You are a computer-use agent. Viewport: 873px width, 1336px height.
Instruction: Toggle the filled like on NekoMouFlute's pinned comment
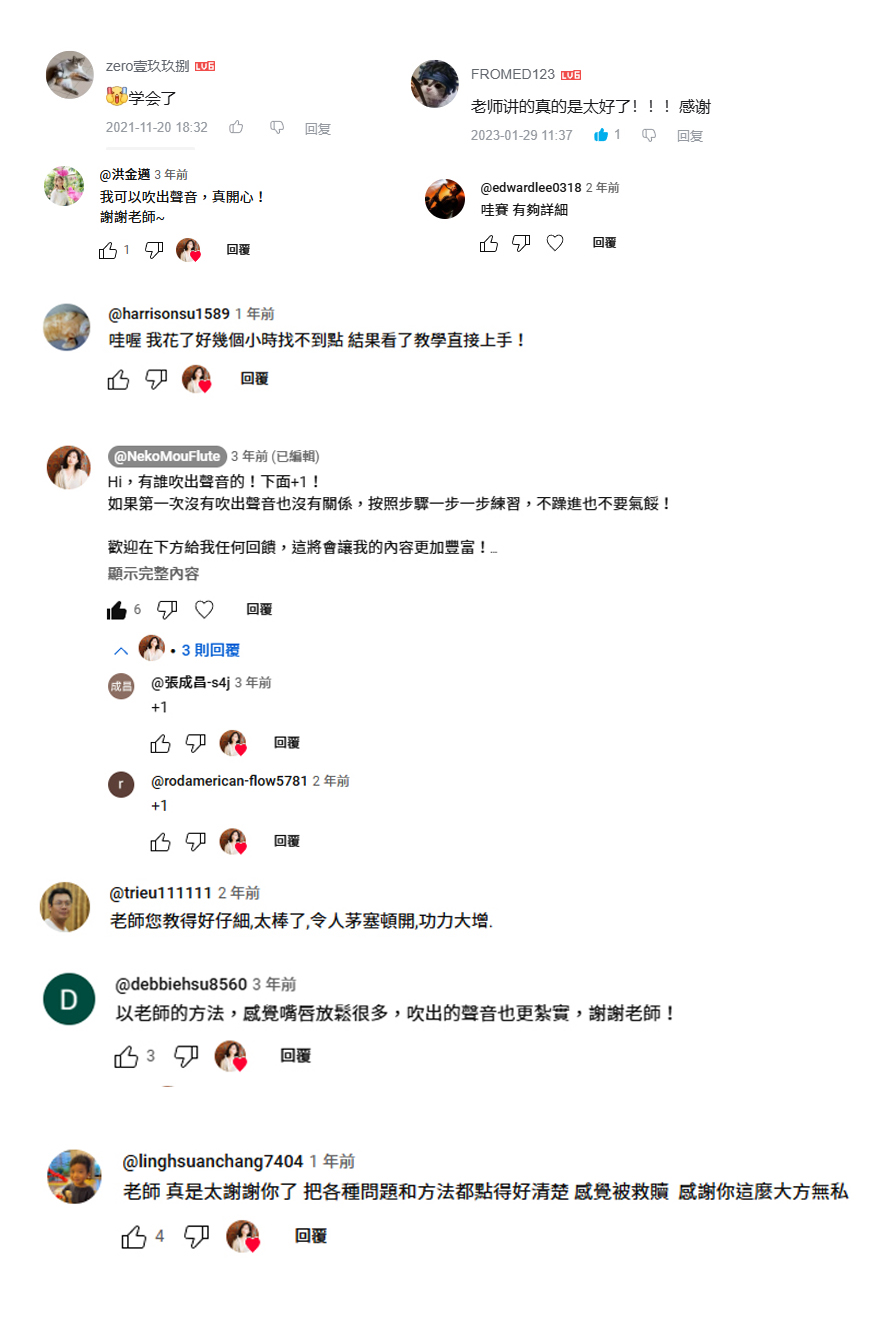click(x=117, y=610)
